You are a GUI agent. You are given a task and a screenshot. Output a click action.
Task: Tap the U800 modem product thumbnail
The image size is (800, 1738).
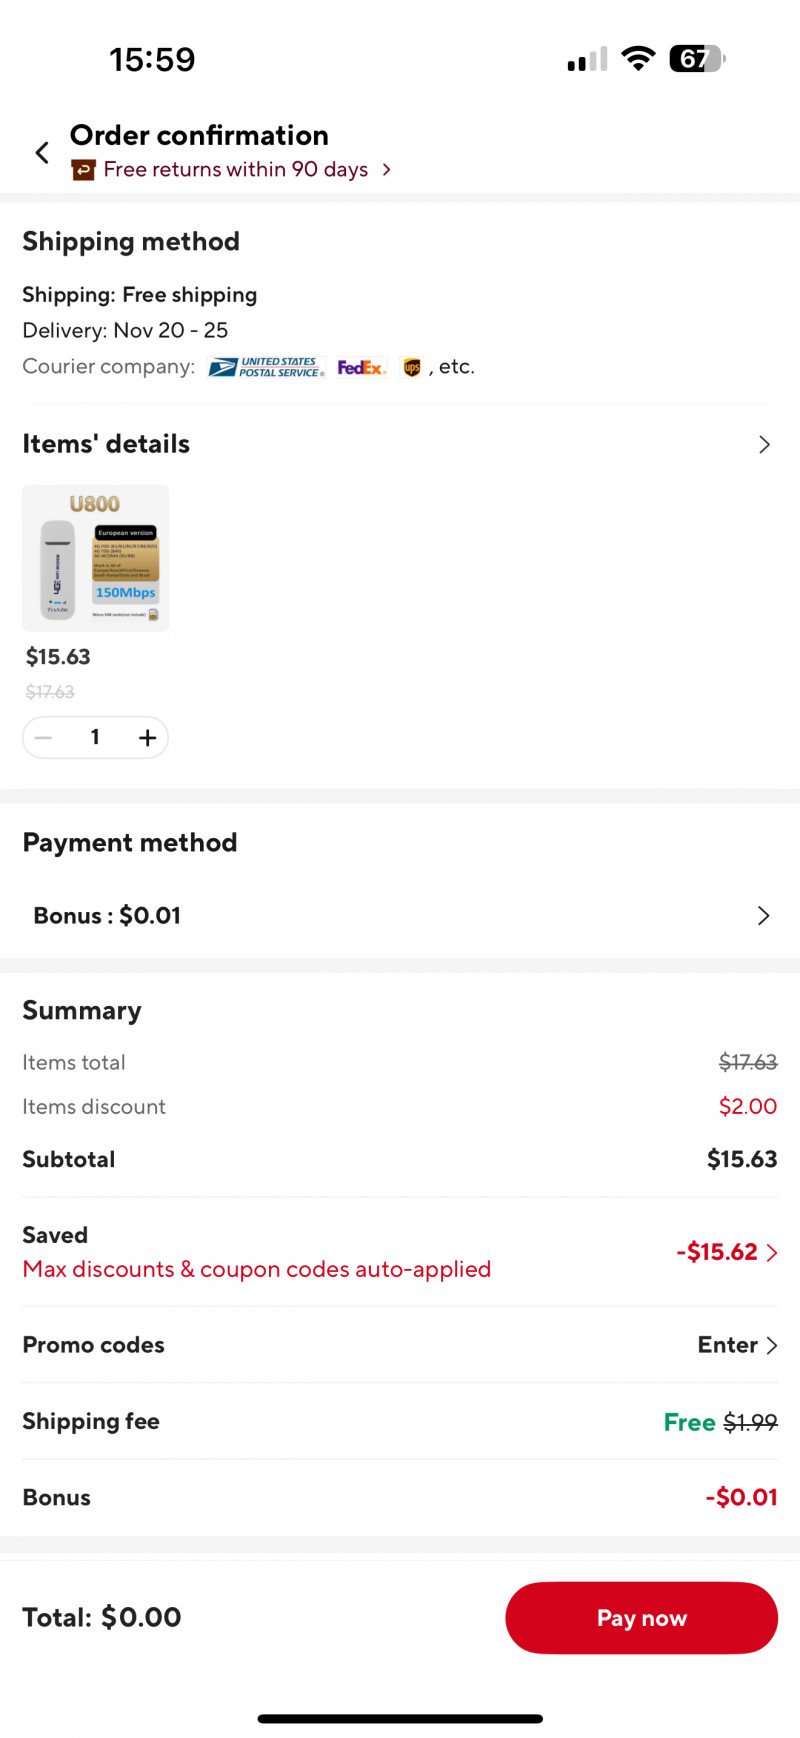[96, 558]
